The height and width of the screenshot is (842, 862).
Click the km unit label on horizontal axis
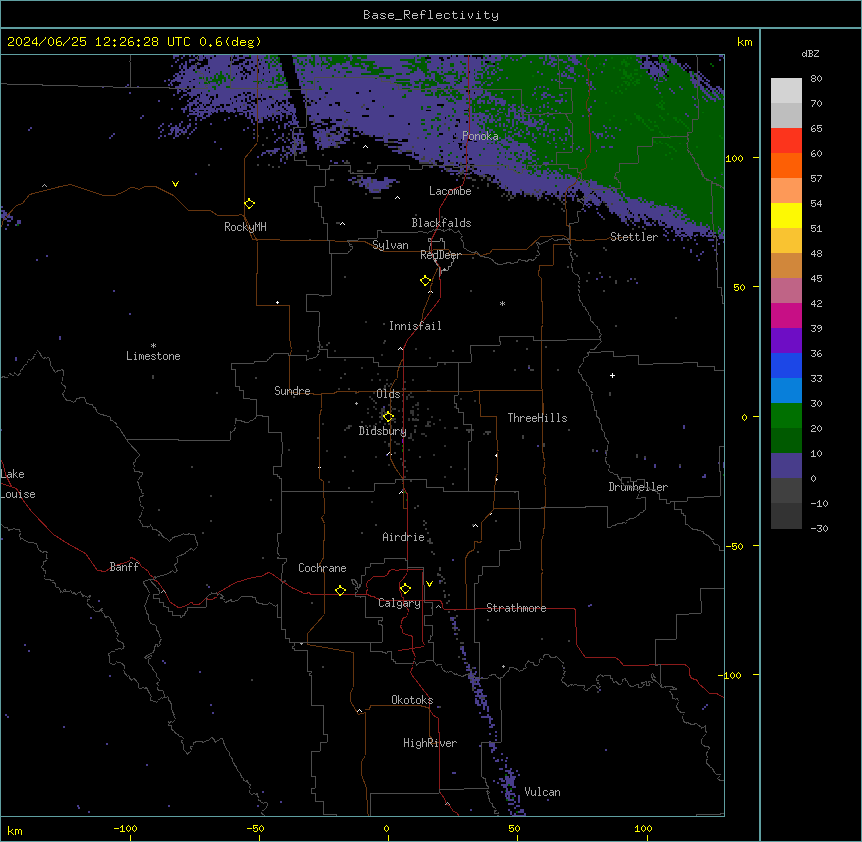(x=15, y=831)
